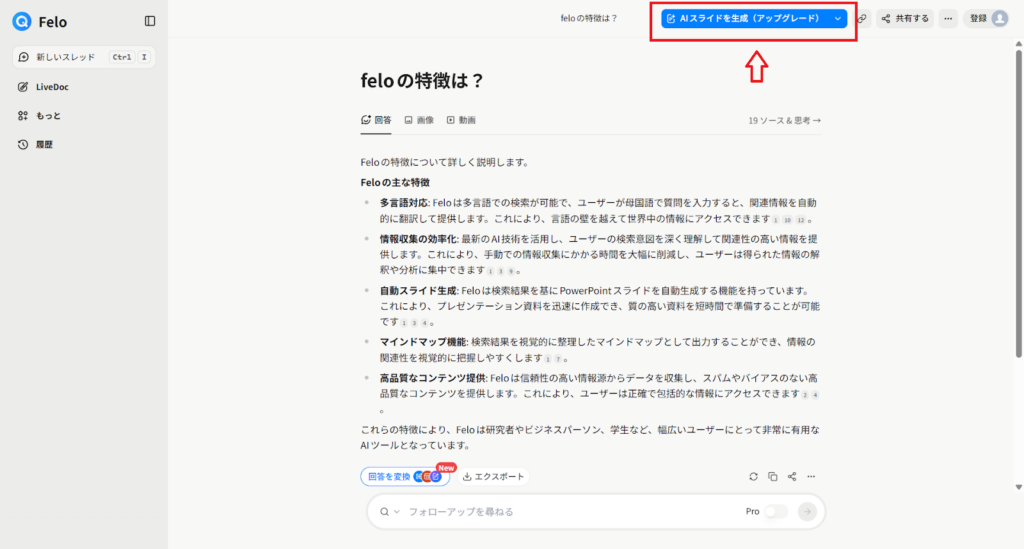The height and width of the screenshot is (549, 1024).
Task: Submit follow-up with arrow send button
Action: click(807, 512)
